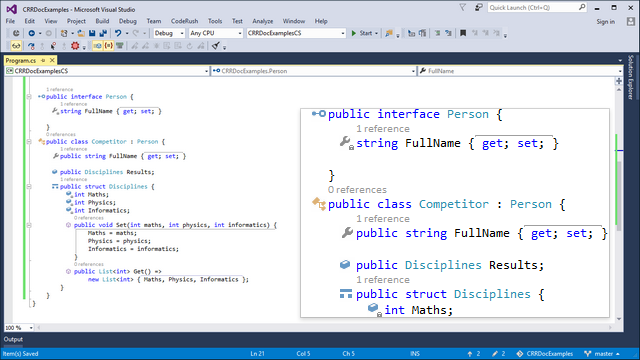
Task: Click the notifications flag filter icon
Action: click(x=462, y=8)
